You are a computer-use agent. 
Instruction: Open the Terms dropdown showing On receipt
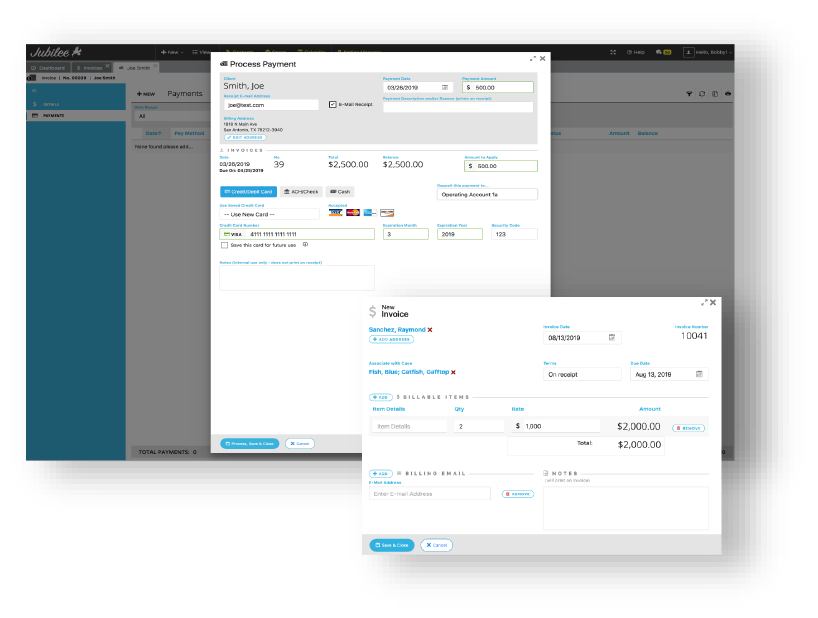(x=582, y=374)
